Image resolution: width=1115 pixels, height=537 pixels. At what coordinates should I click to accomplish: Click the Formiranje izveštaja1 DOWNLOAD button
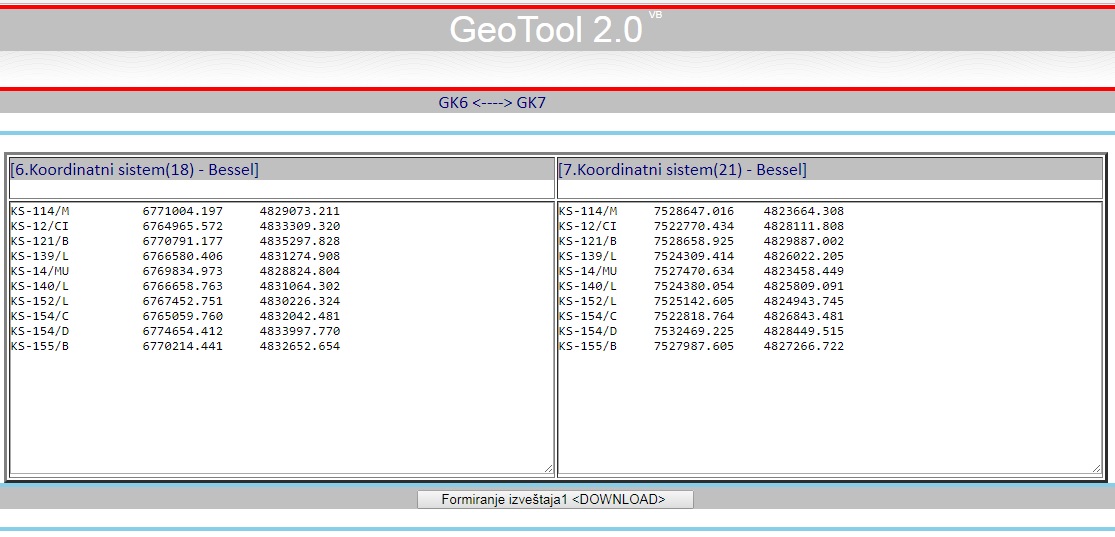click(554, 499)
